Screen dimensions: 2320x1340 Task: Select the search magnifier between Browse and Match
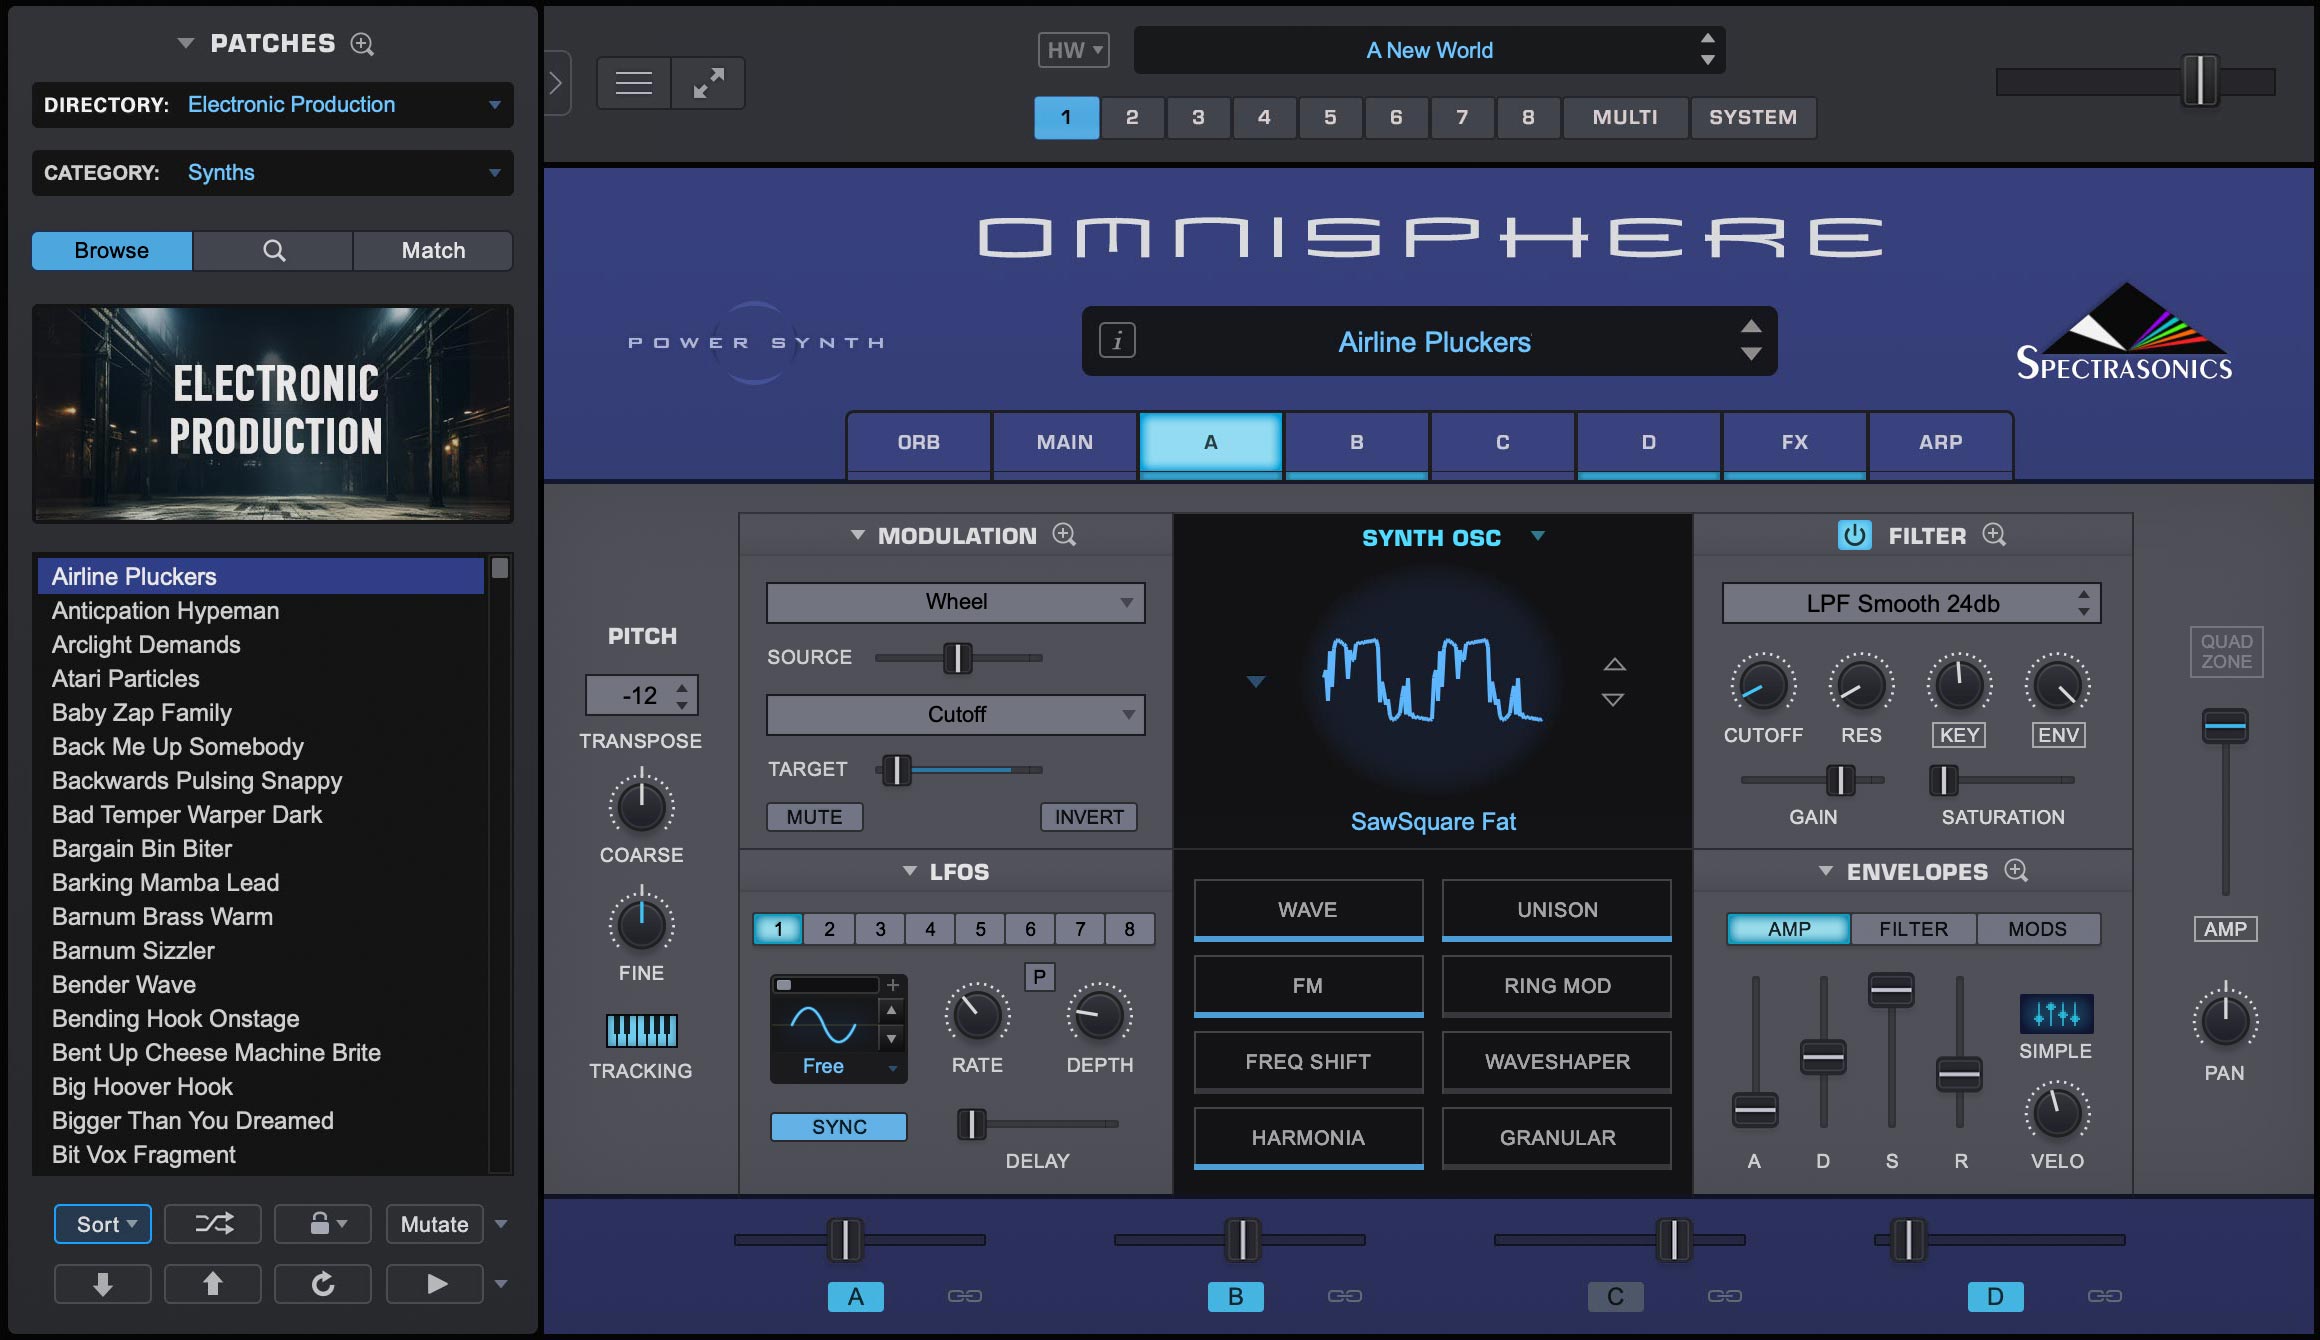click(272, 250)
